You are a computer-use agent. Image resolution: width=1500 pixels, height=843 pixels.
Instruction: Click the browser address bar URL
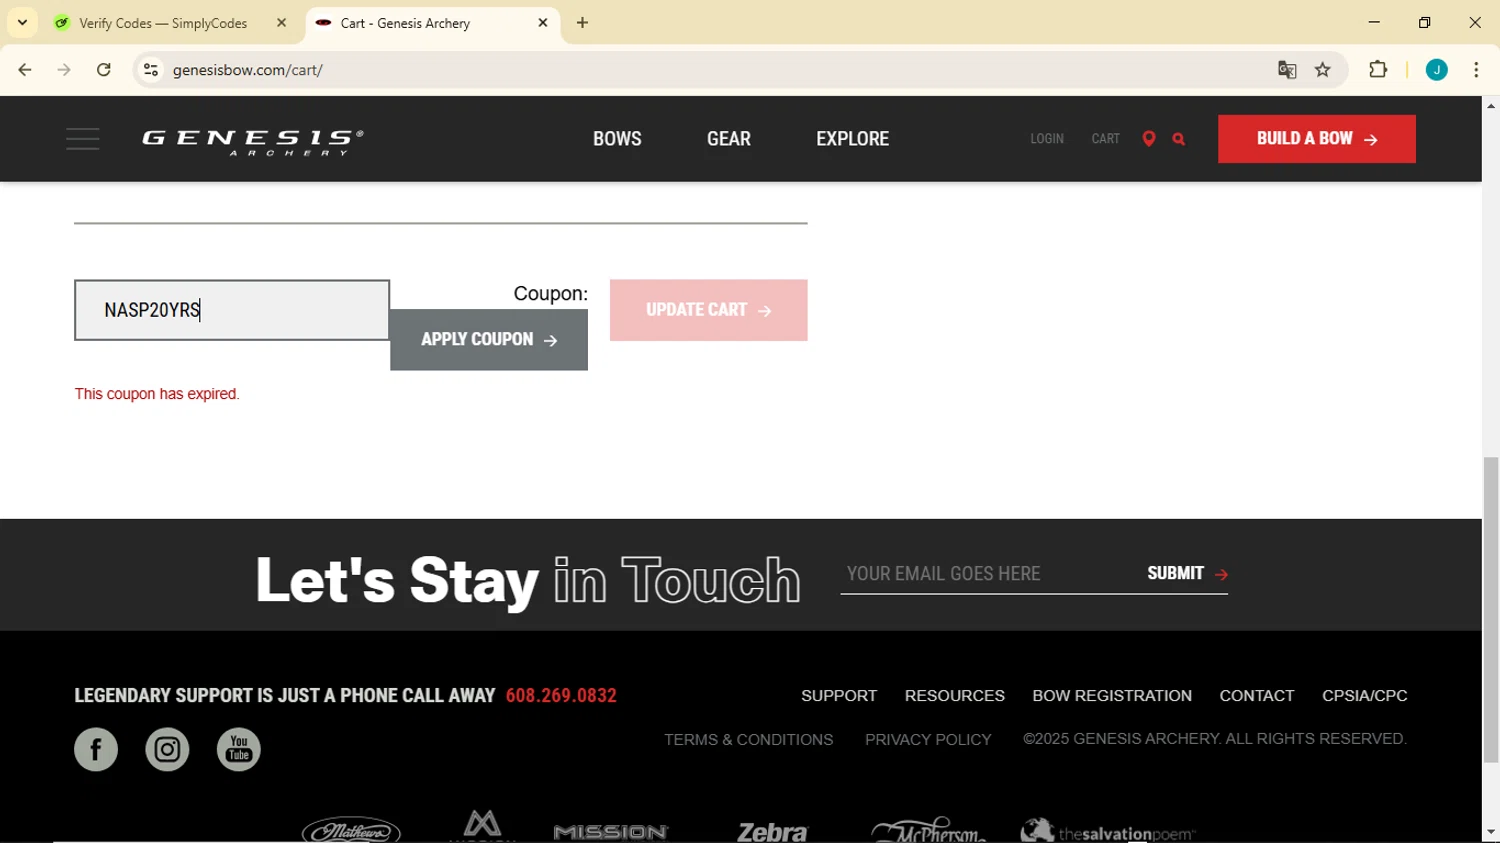tap(248, 70)
